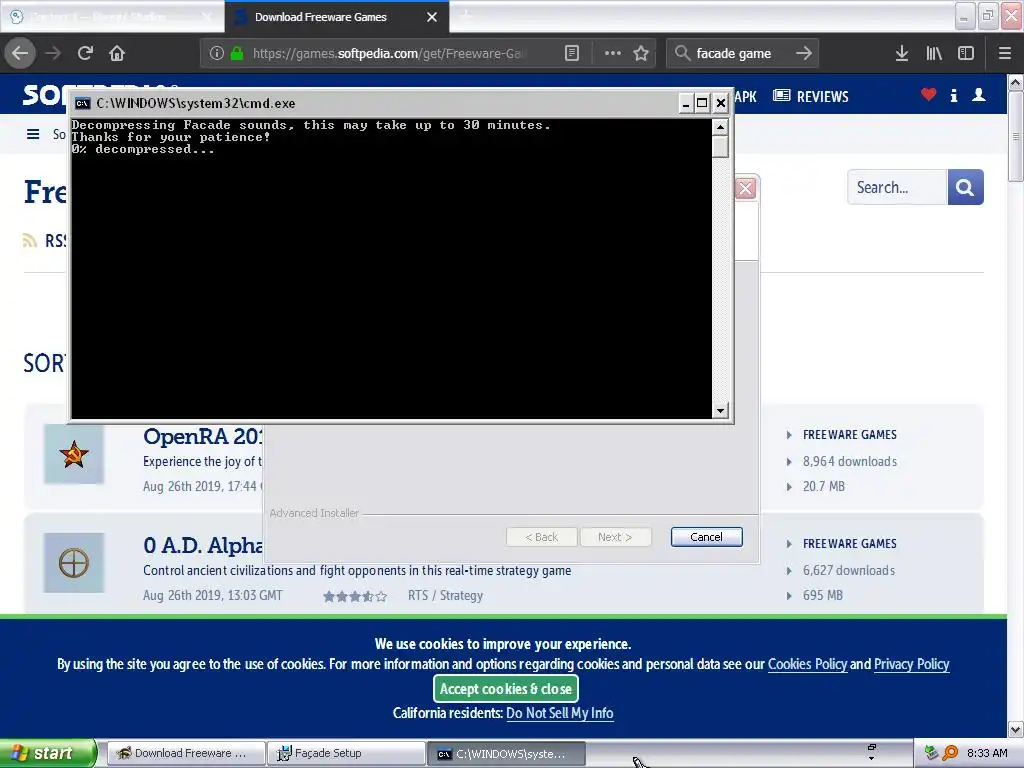Screen dimensions: 1024x768
Task: Click browser page scrollbar up arrow
Action: click(x=1016, y=82)
